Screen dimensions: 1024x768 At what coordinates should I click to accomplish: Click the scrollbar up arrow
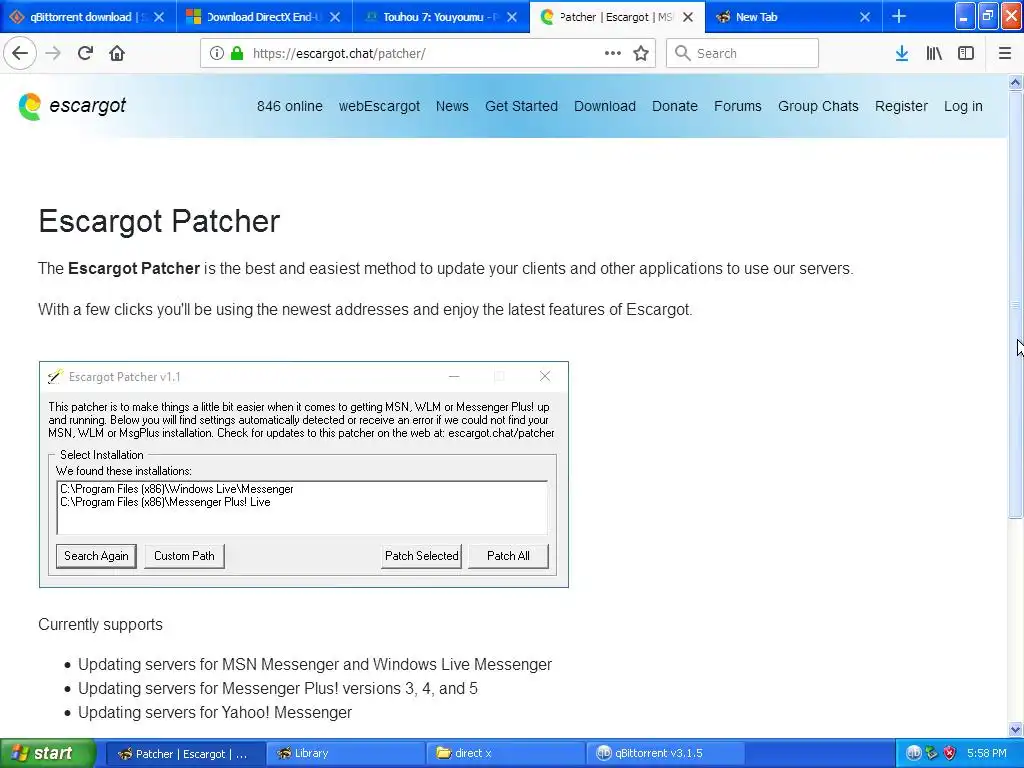[x=1016, y=82]
